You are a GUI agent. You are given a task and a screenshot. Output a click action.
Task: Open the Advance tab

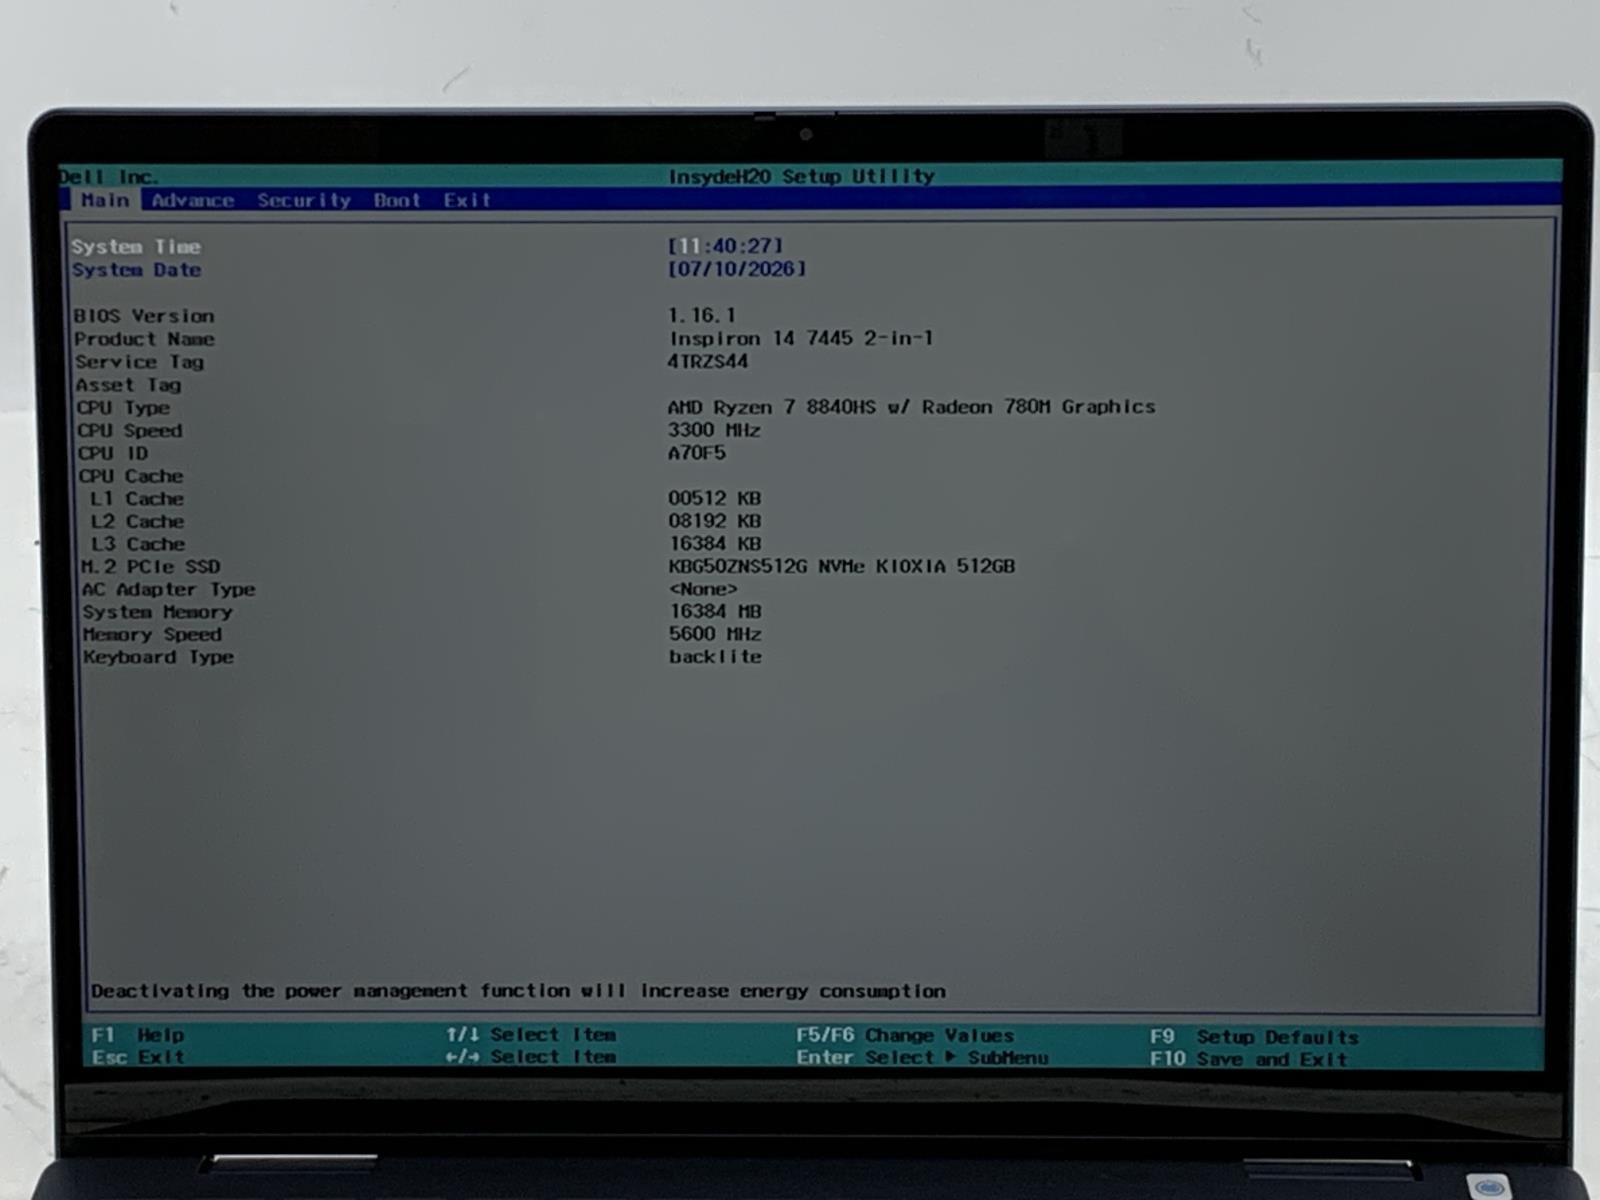[192, 200]
